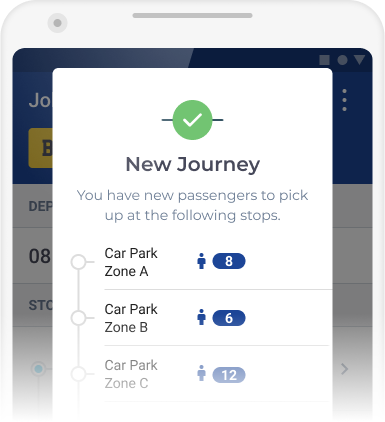Click the New Journey heading

coord(193,165)
